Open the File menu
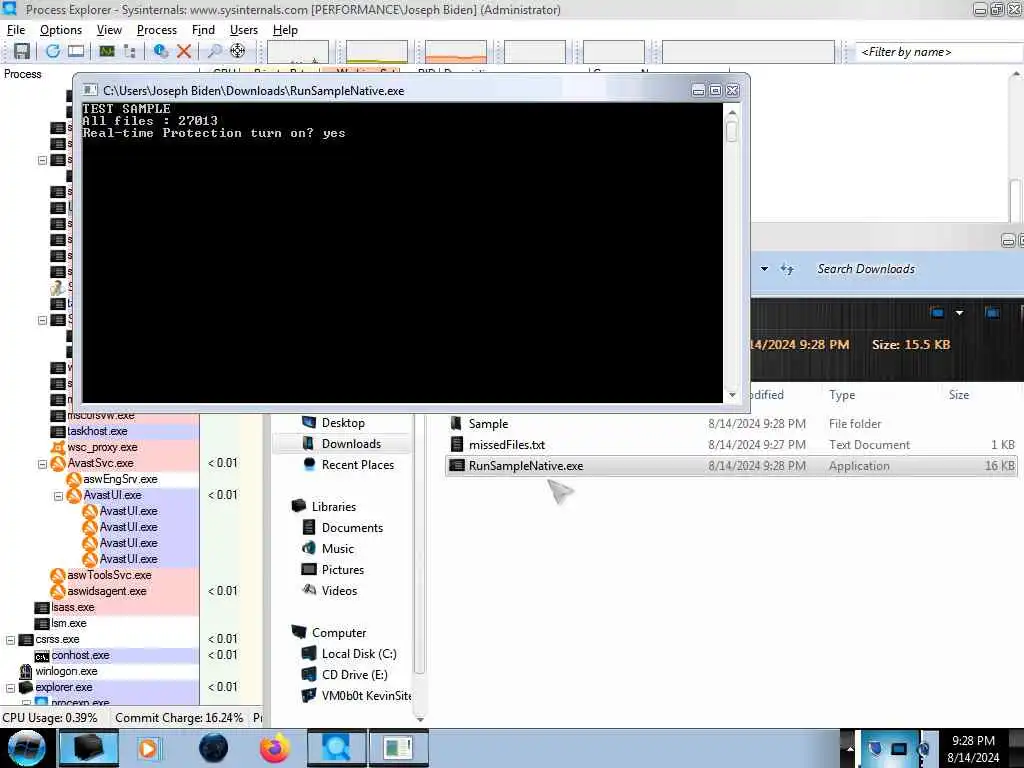The width and height of the screenshot is (1024, 768). click(x=16, y=30)
